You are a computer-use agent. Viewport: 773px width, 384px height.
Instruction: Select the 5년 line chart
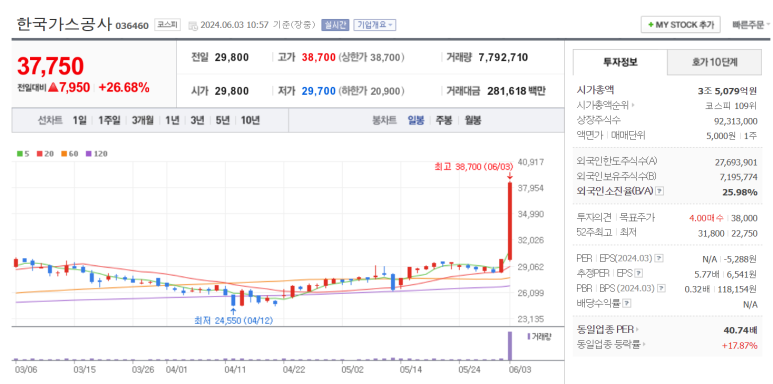click(222, 120)
